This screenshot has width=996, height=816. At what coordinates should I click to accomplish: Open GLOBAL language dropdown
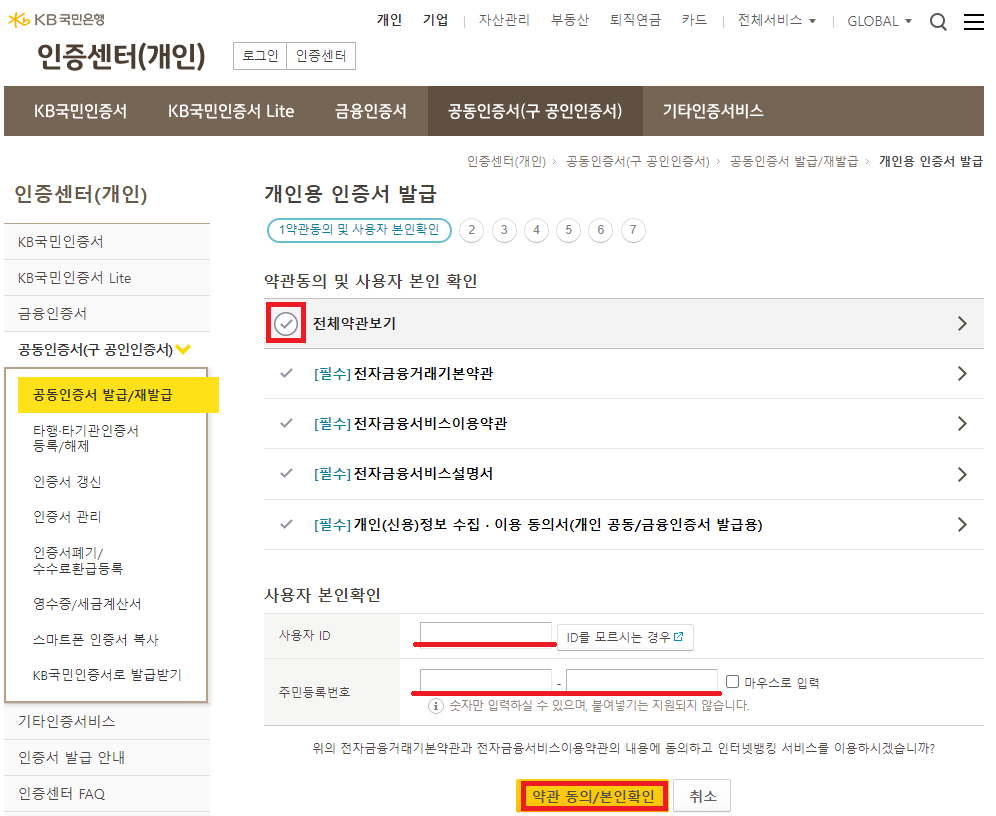(879, 21)
